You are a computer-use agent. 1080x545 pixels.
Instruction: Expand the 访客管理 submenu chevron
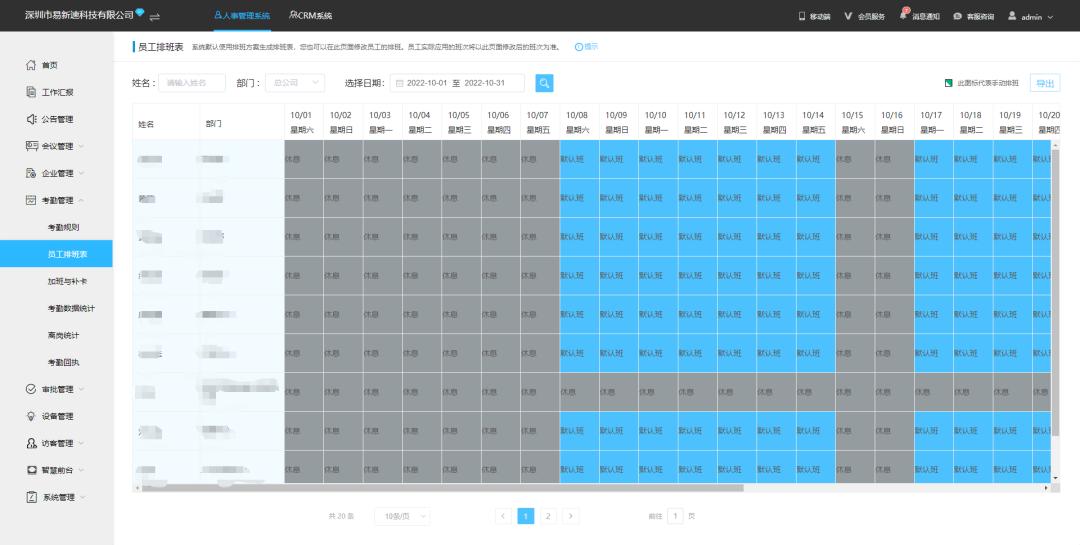(x=81, y=443)
